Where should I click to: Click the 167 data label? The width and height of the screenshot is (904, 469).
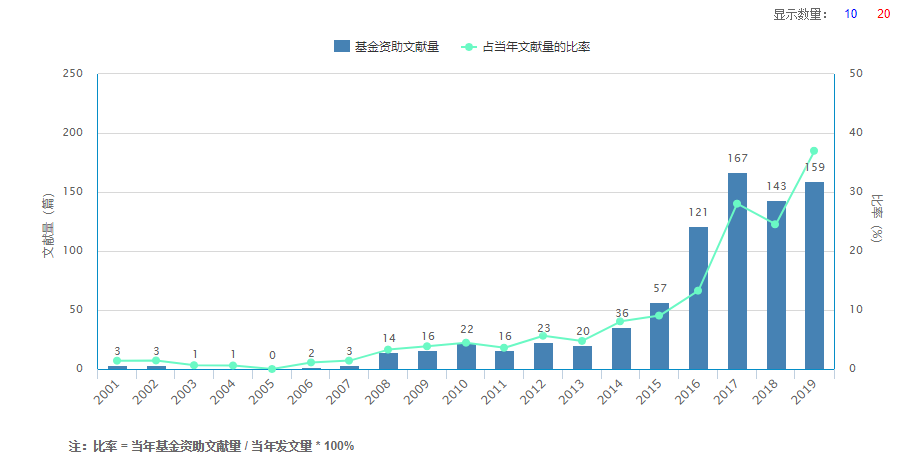(x=737, y=158)
